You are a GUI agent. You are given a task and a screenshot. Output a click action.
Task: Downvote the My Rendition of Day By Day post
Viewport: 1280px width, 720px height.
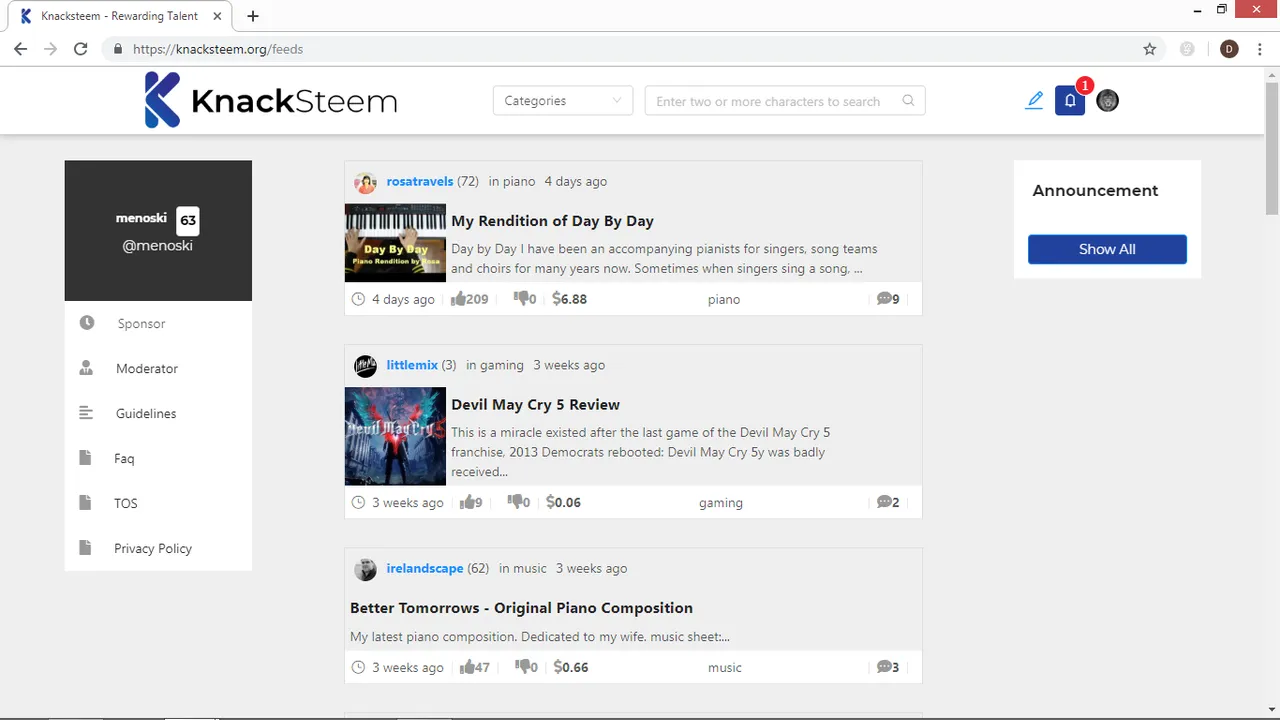[x=521, y=299]
